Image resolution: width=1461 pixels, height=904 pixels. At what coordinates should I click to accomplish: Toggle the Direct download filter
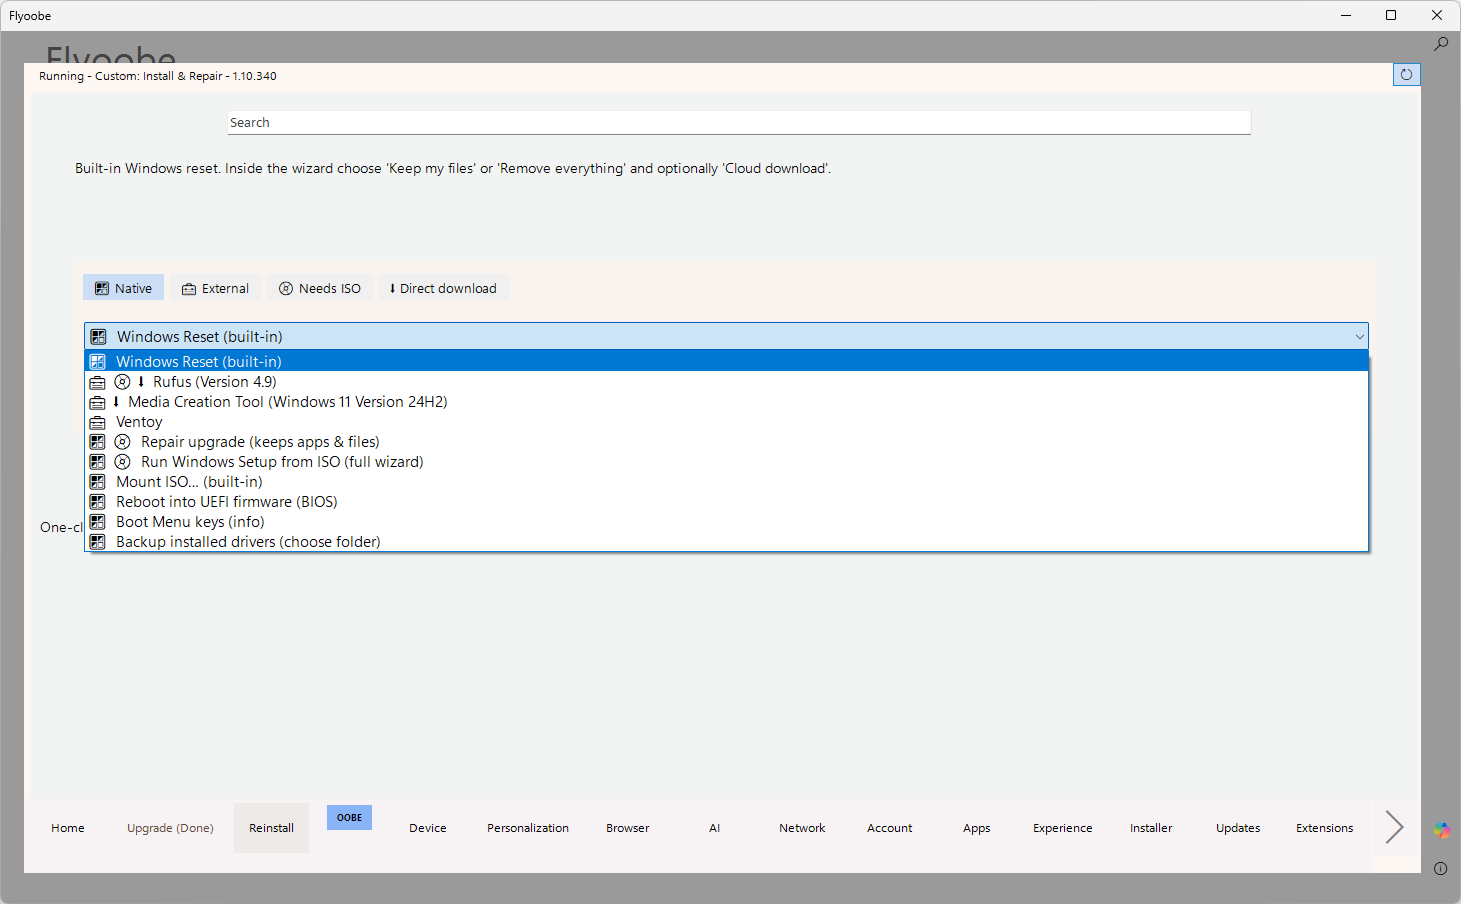point(443,288)
